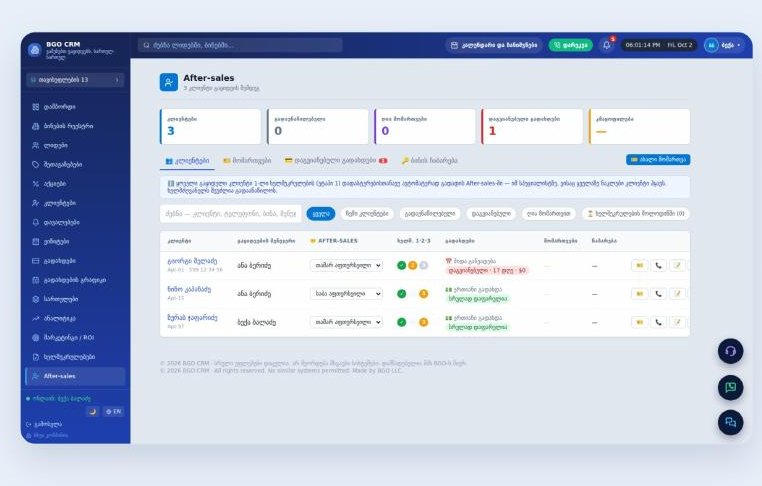Open the notification bell with red badge

607,45
